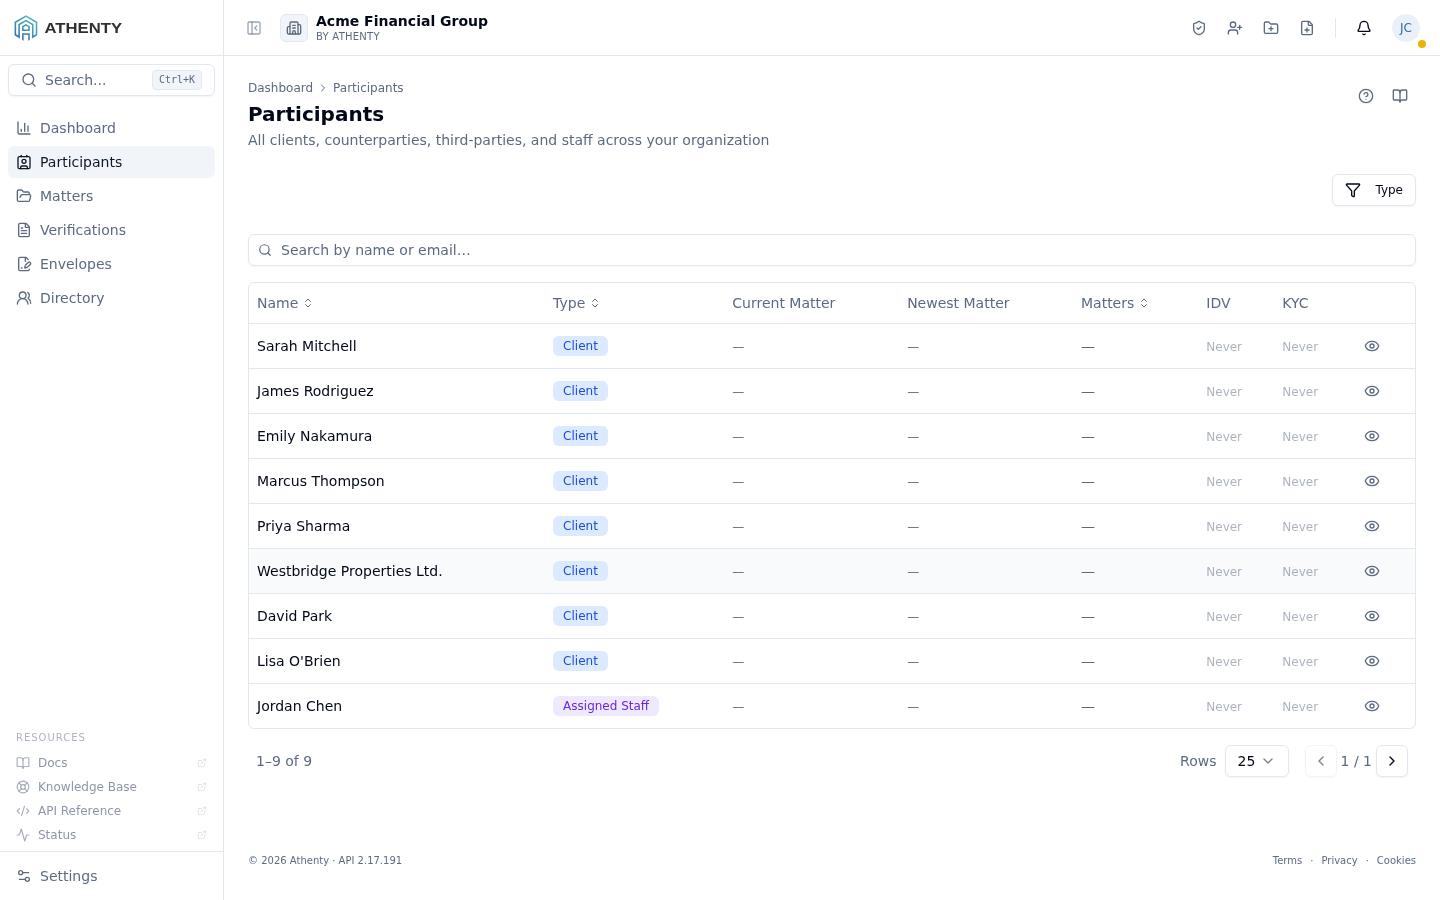Image resolution: width=1440 pixels, height=900 pixels.
Task: Click the add participant icon in header
Action: pyautogui.click(x=1235, y=28)
